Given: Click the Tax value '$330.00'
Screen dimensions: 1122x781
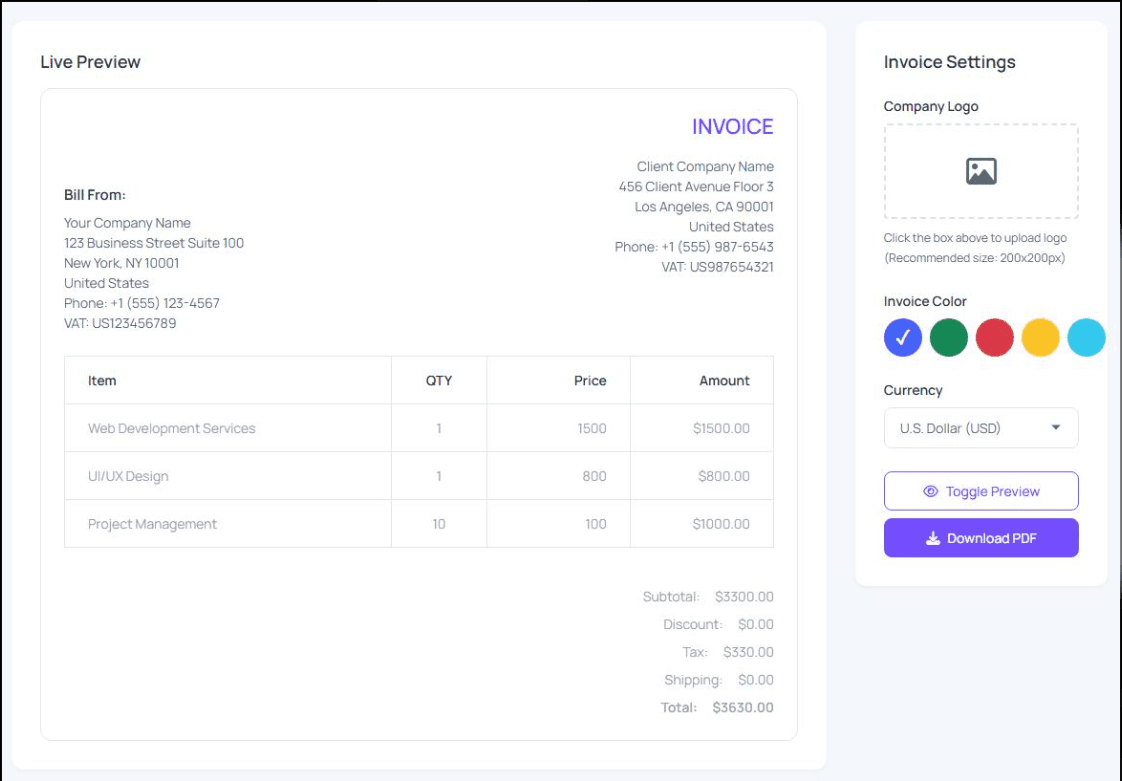Looking at the screenshot, I should [x=748, y=652].
